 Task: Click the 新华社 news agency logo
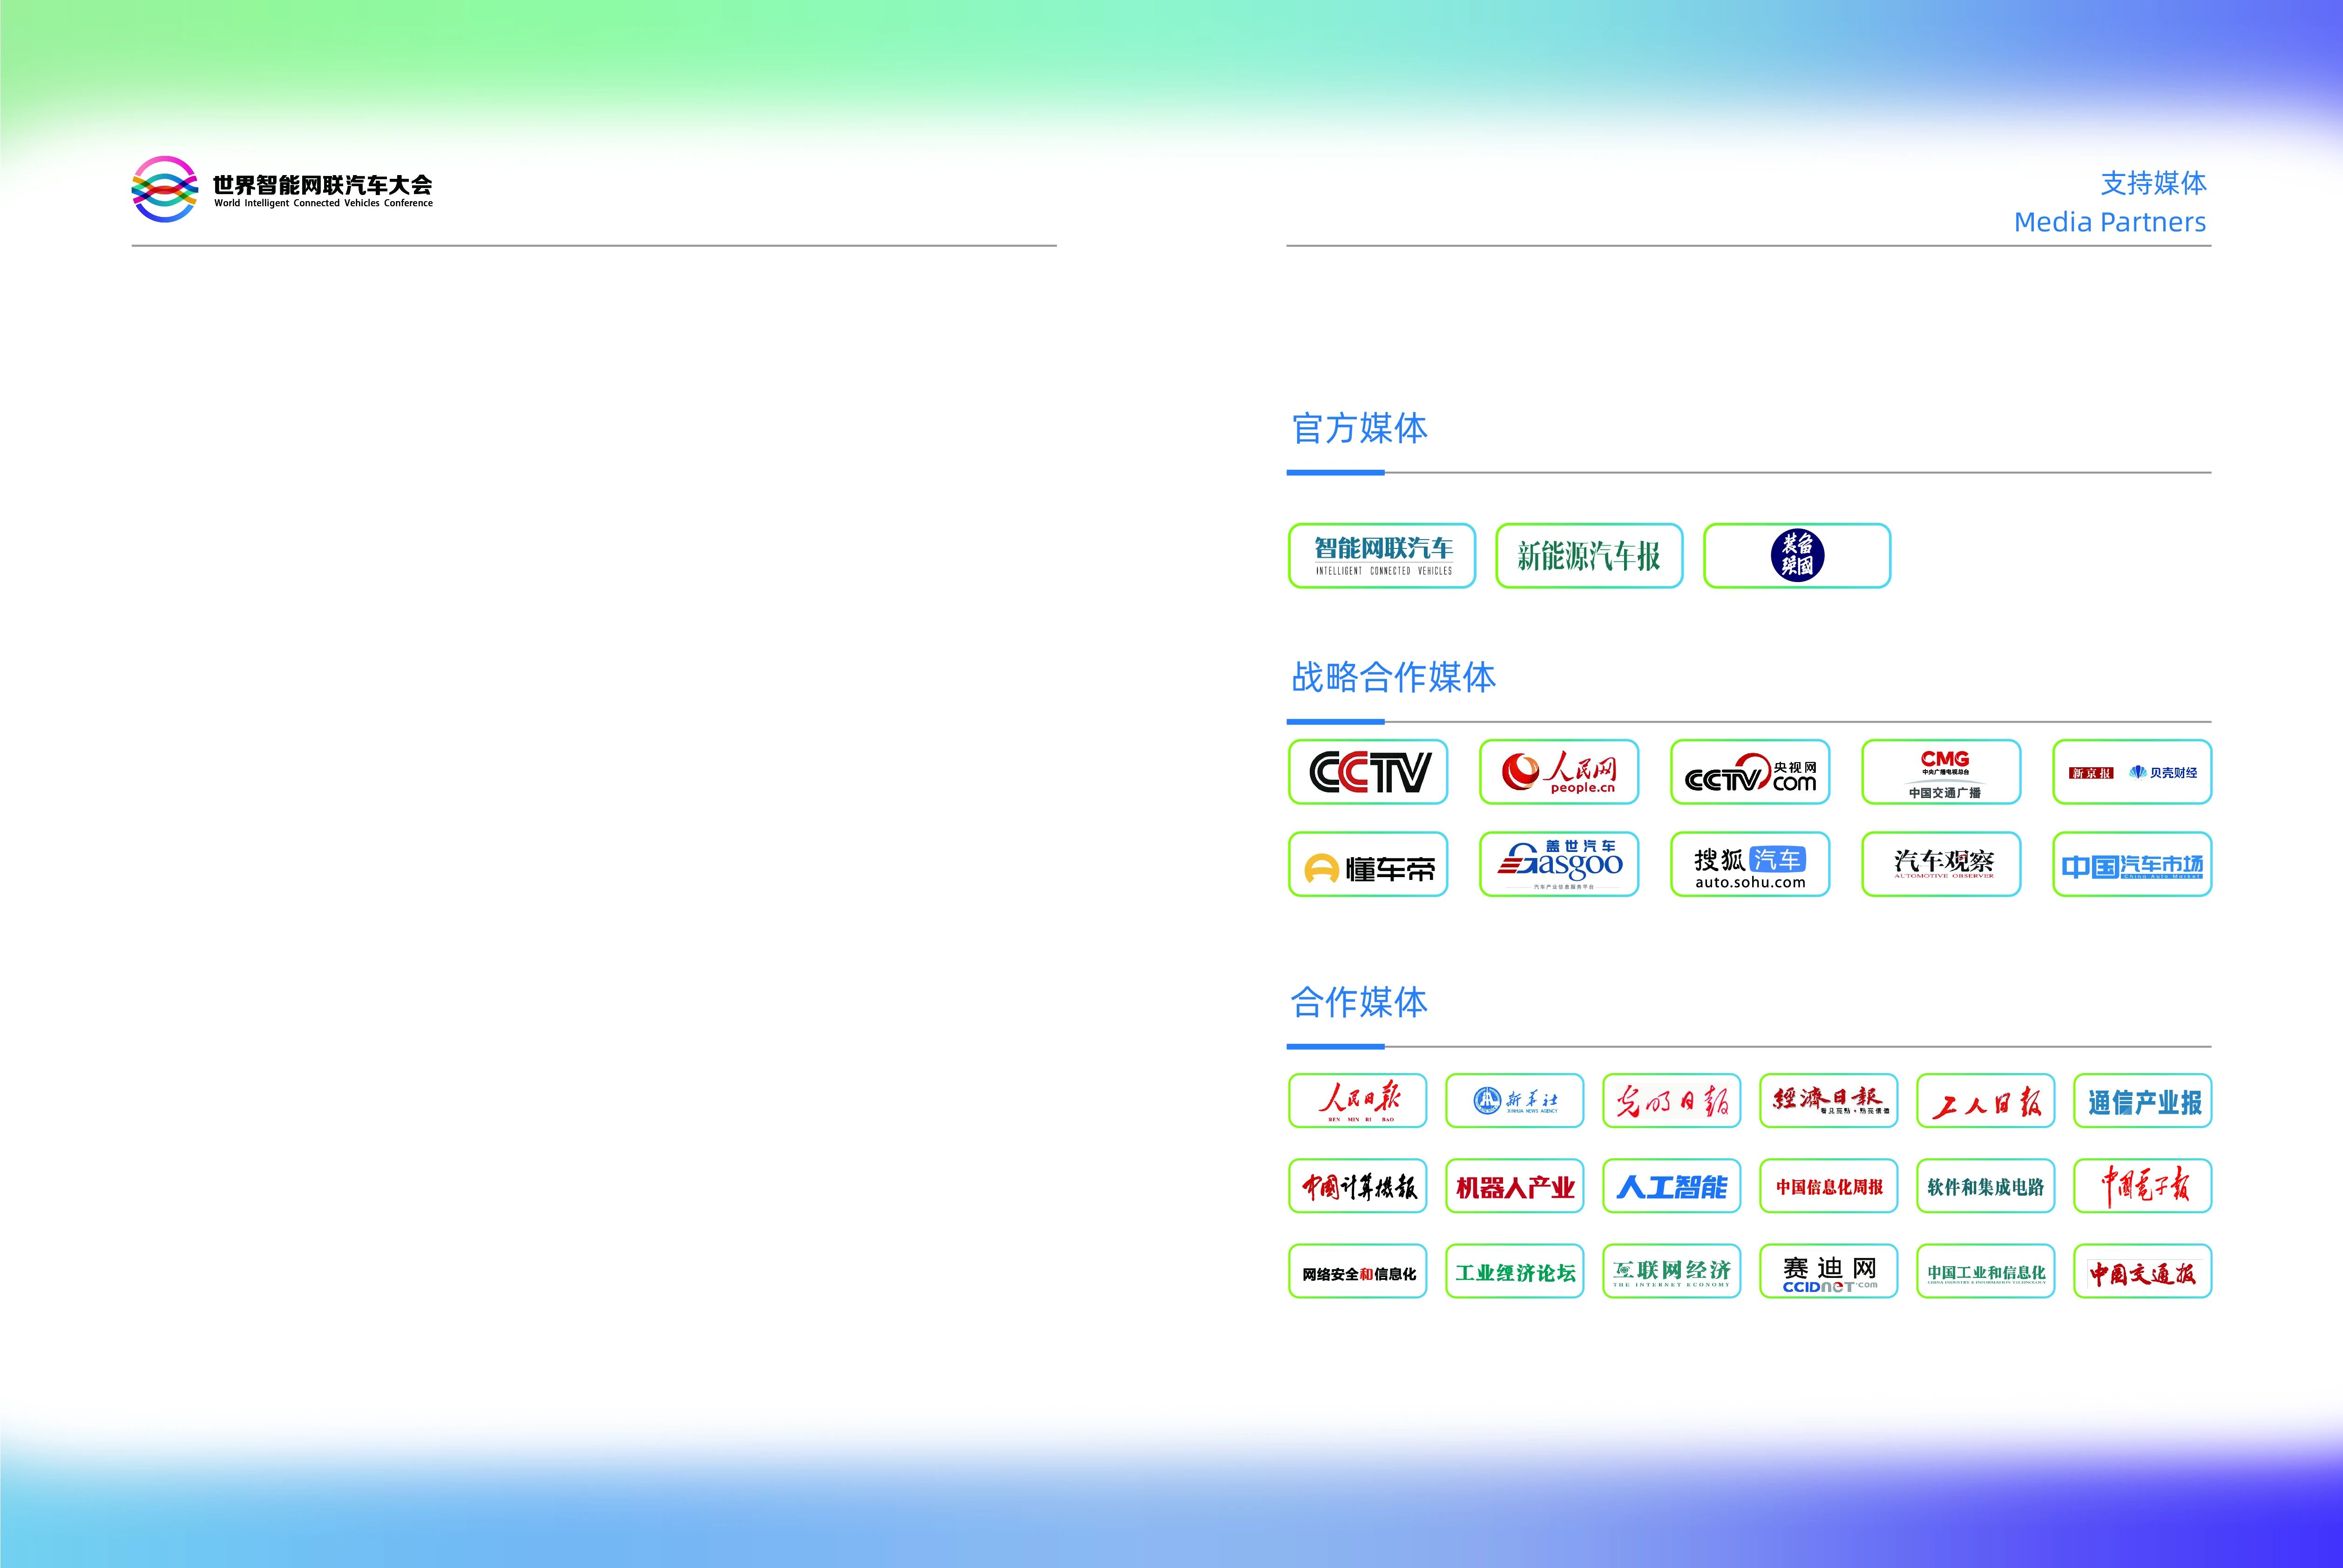point(1515,1100)
